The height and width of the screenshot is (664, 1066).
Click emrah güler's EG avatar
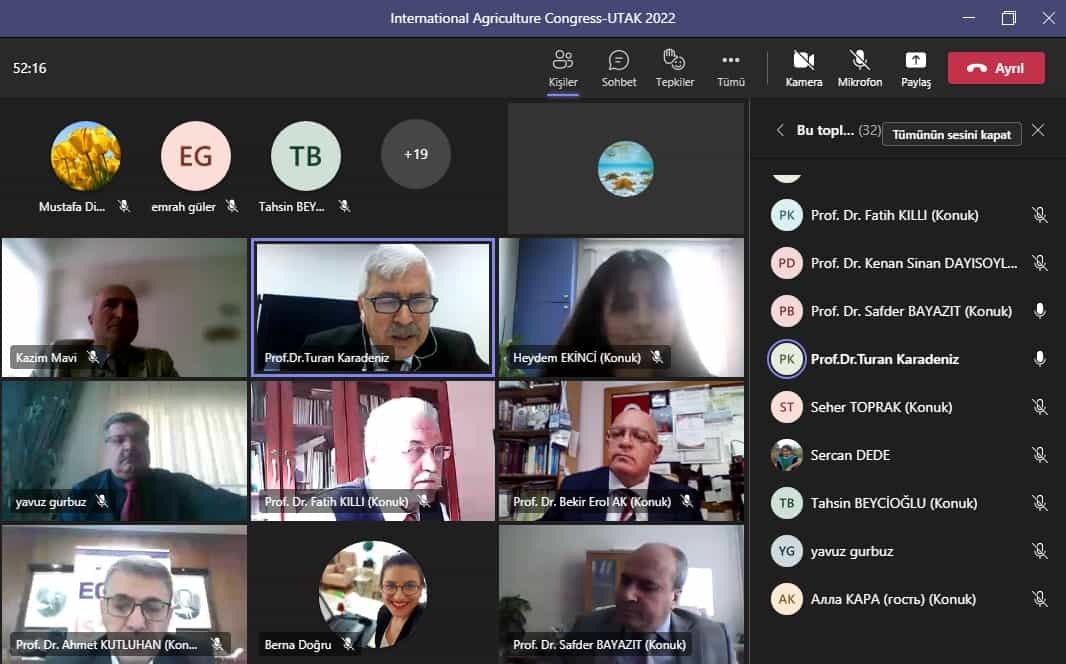196,156
